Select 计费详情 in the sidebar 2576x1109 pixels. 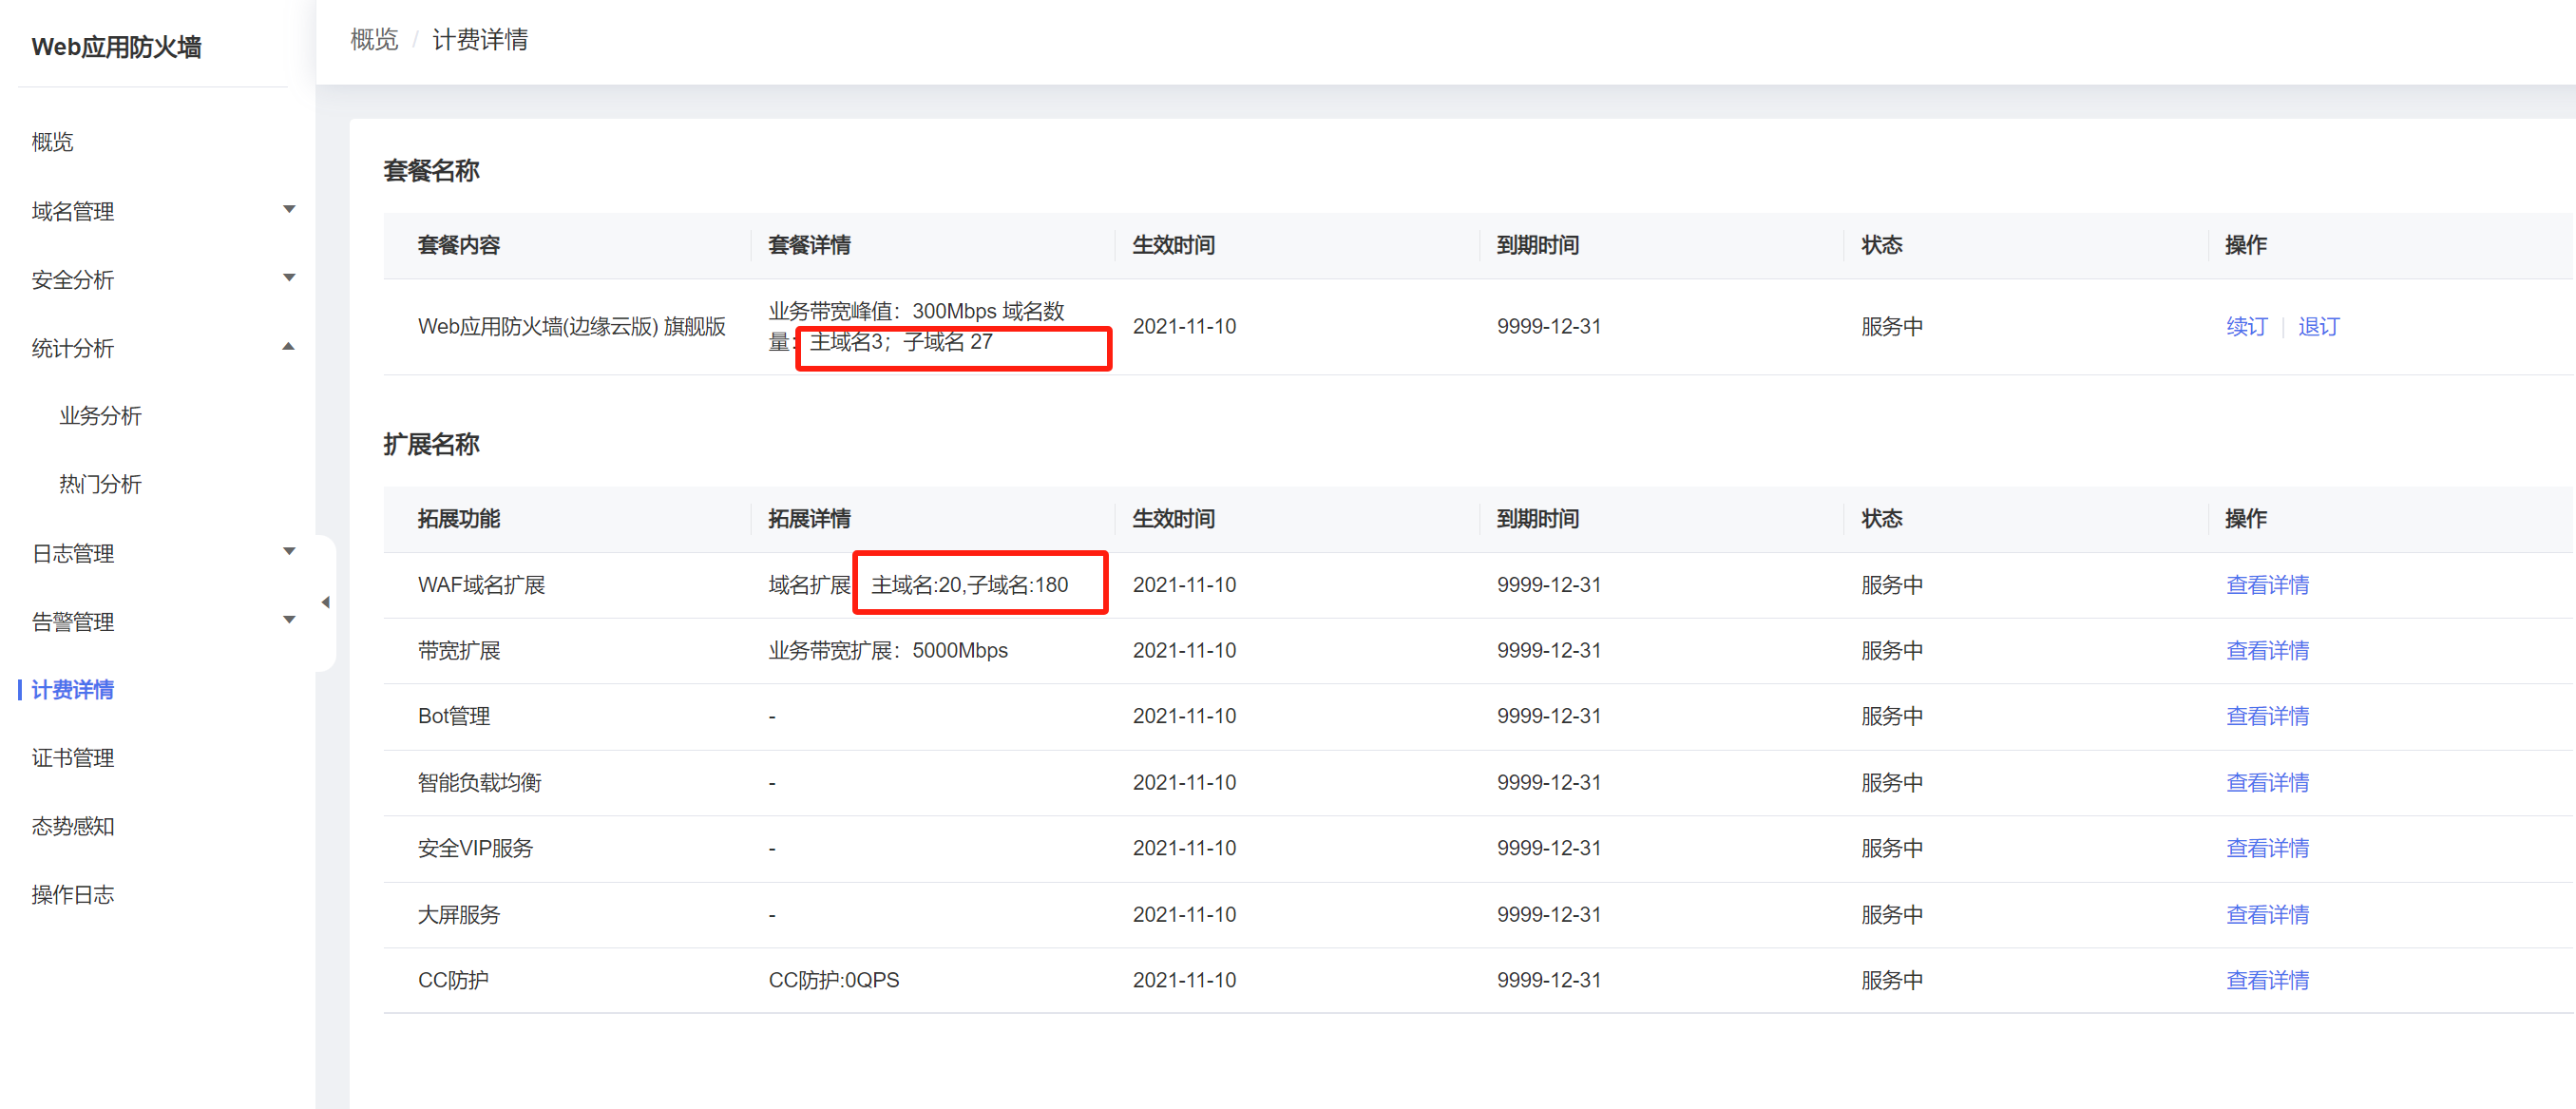(72, 690)
